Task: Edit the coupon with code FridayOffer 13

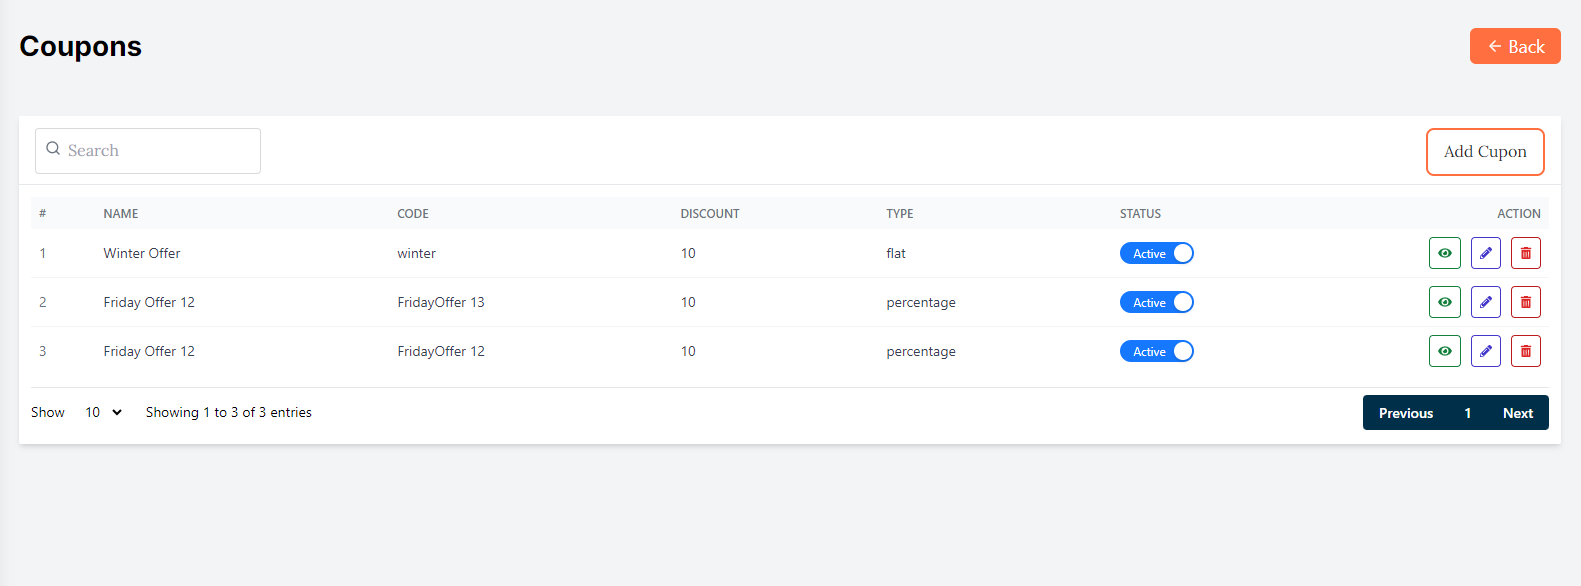Action: 1485,302
